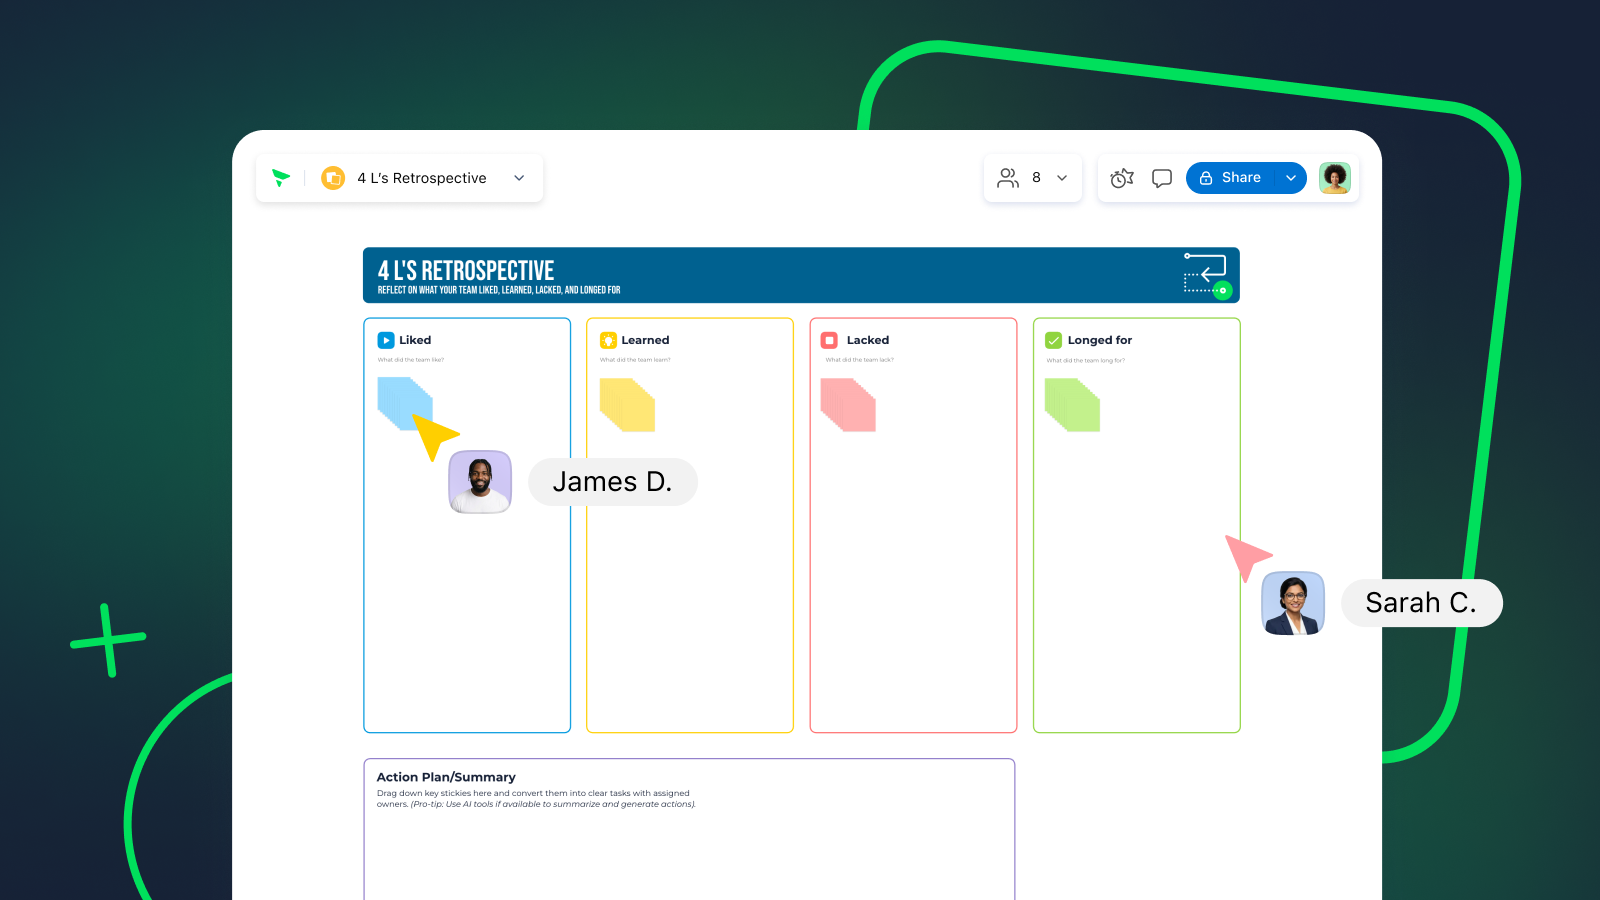Click James D.'s avatar photo
Viewport: 1600px width, 900px height.
pyautogui.click(x=480, y=482)
